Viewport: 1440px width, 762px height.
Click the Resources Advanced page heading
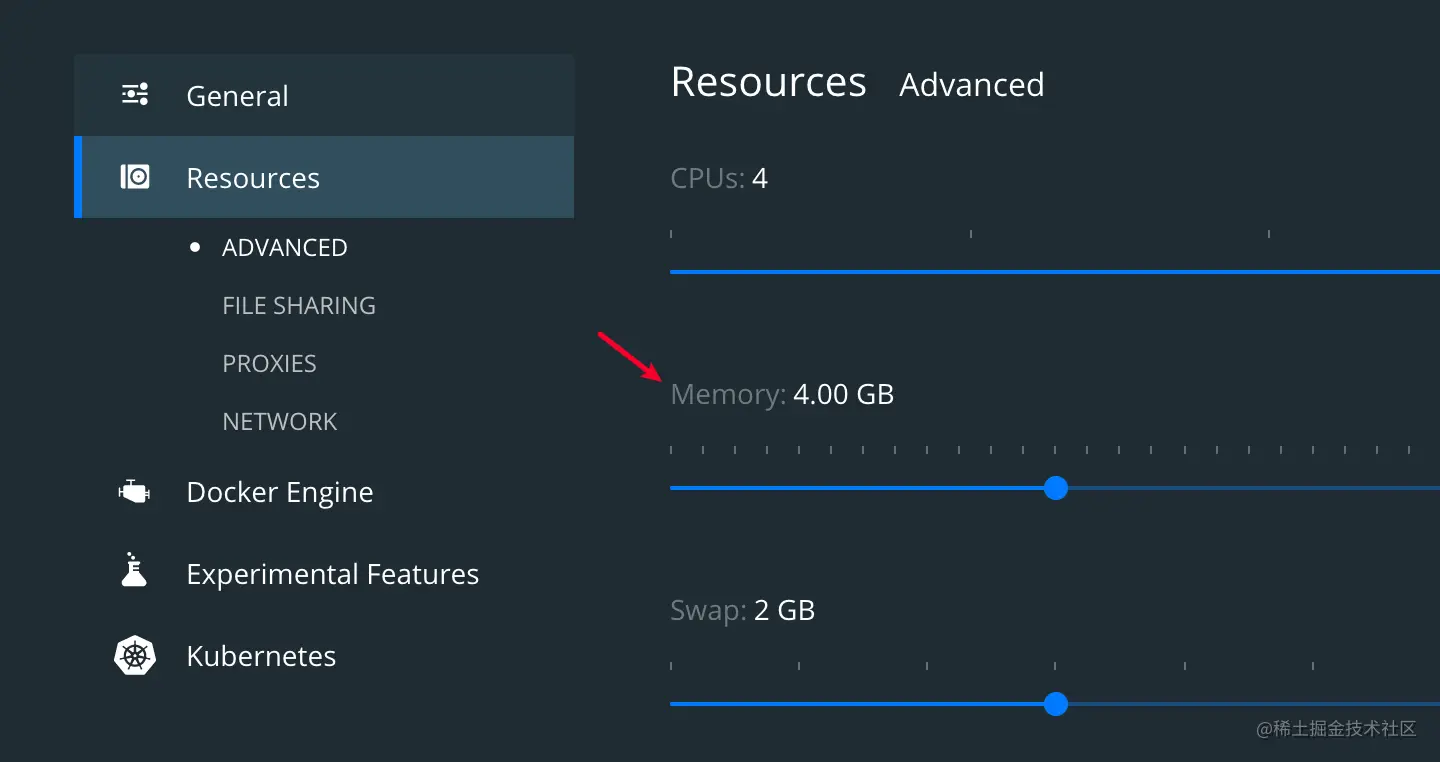[857, 83]
